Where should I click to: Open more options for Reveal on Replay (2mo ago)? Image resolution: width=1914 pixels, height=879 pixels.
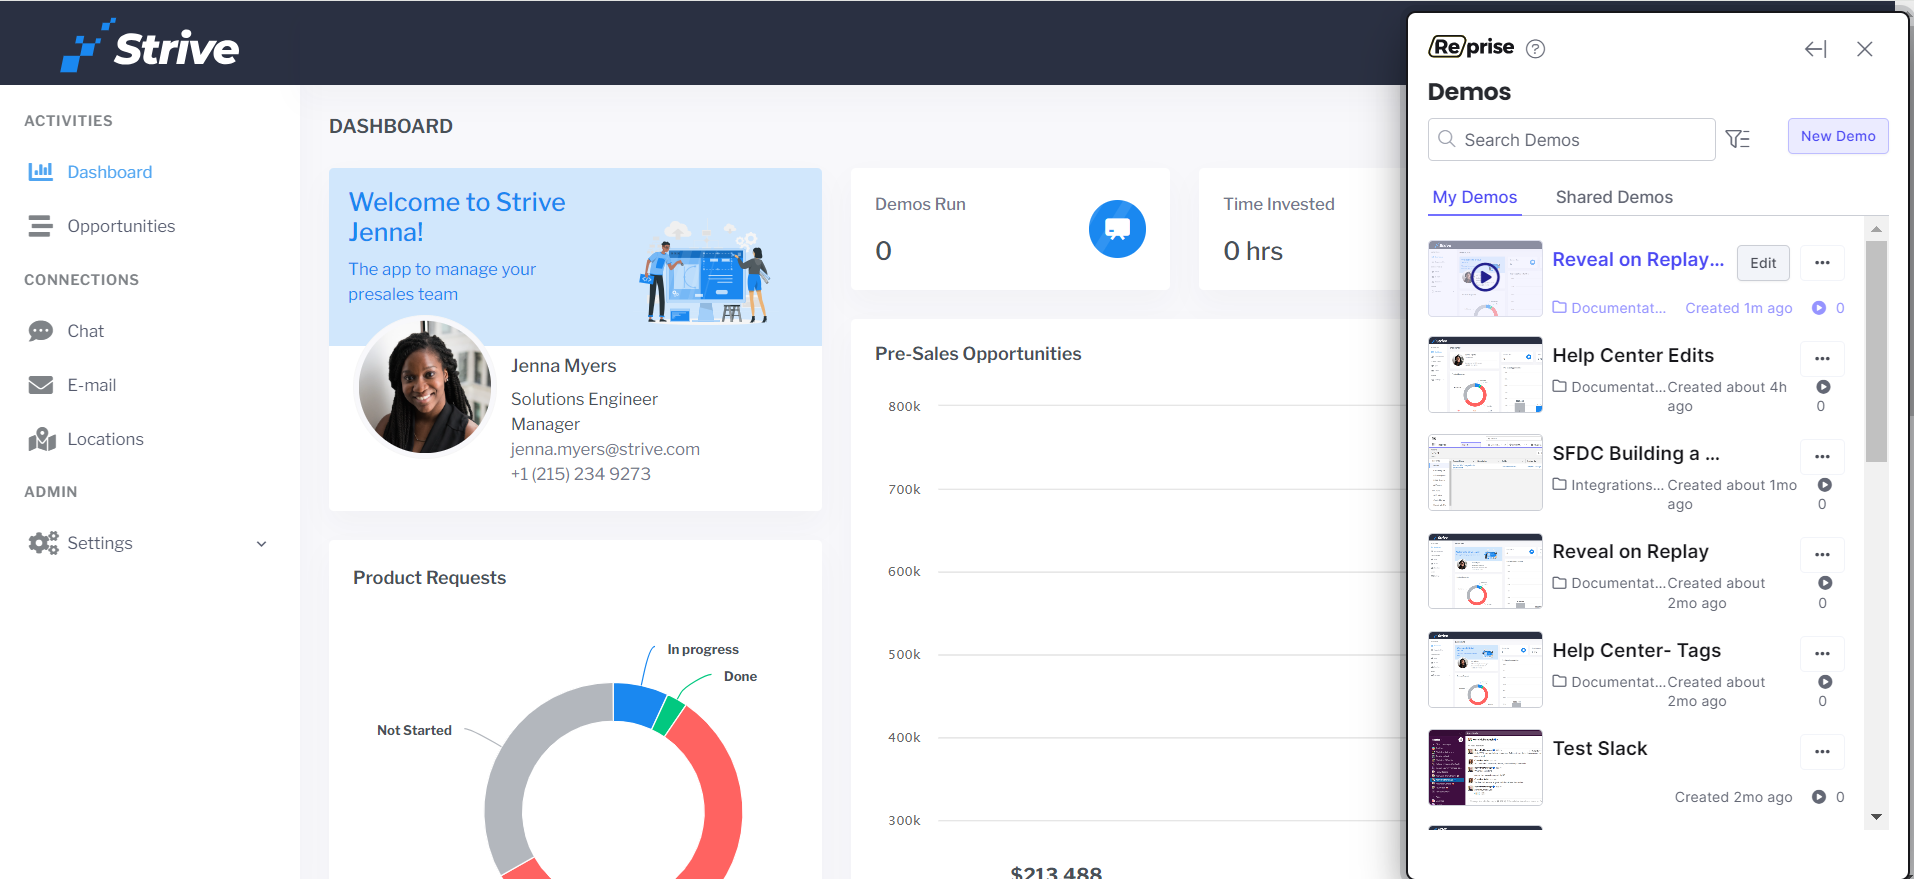(1822, 555)
